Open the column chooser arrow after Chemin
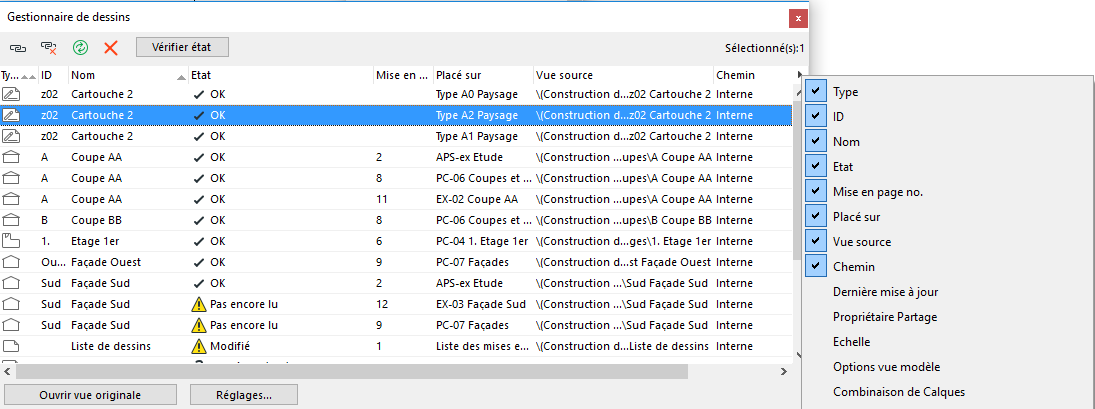 point(798,75)
